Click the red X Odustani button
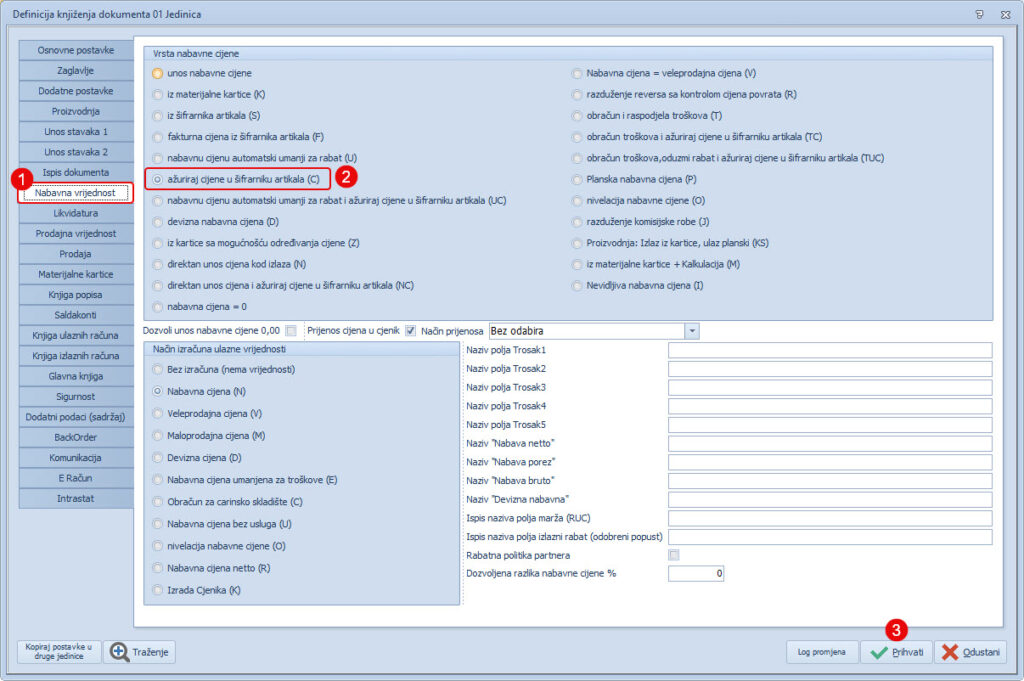The height and width of the screenshot is (681, 1024). 970,652
